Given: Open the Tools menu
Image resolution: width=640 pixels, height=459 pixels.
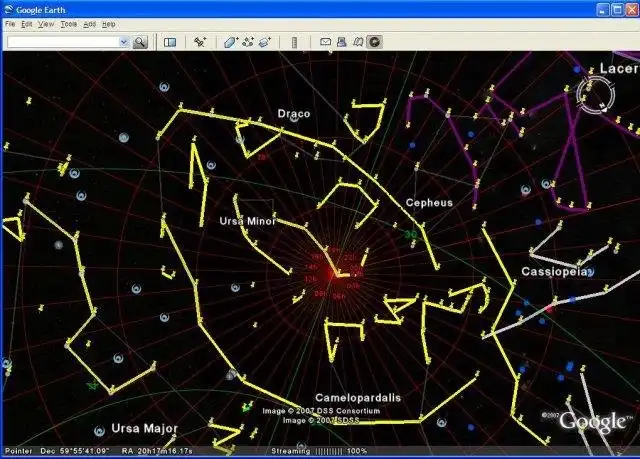Looking at the screenshot, I should 69,24.
